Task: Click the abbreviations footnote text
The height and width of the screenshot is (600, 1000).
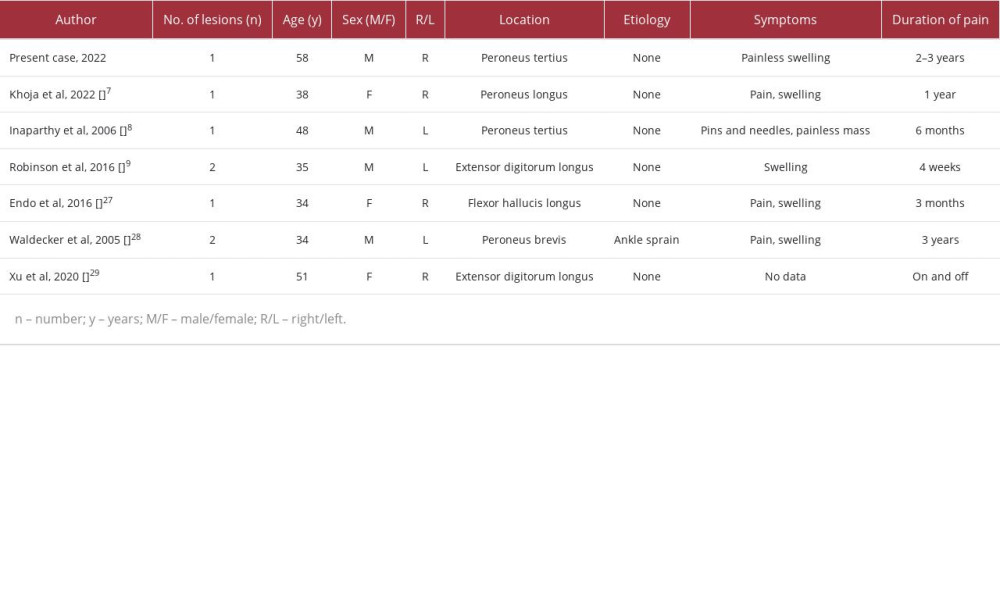Action: pyautogui.click(x=180, y=319)
